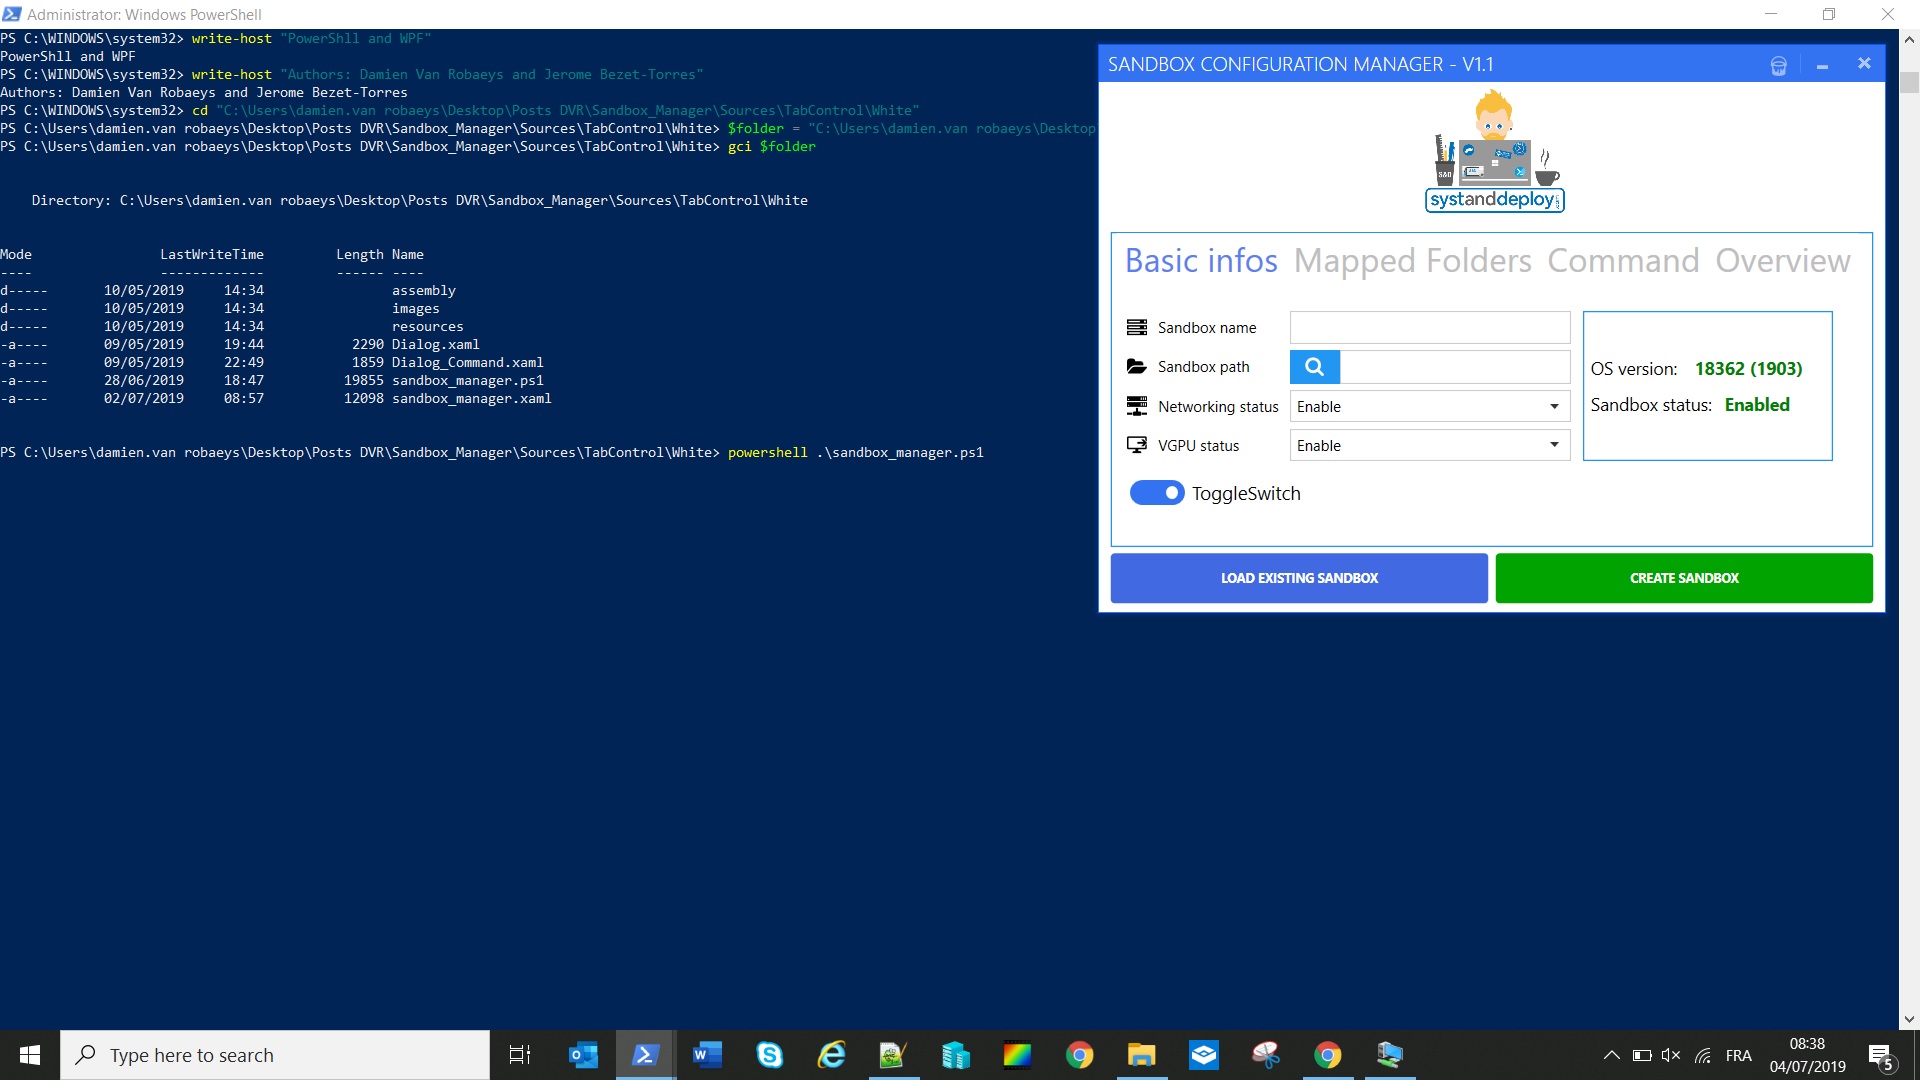This screenshot has width=1920, height=1080.
Task: Toggle the muted volume icon in system tray
Action: coord(1671,1055)
